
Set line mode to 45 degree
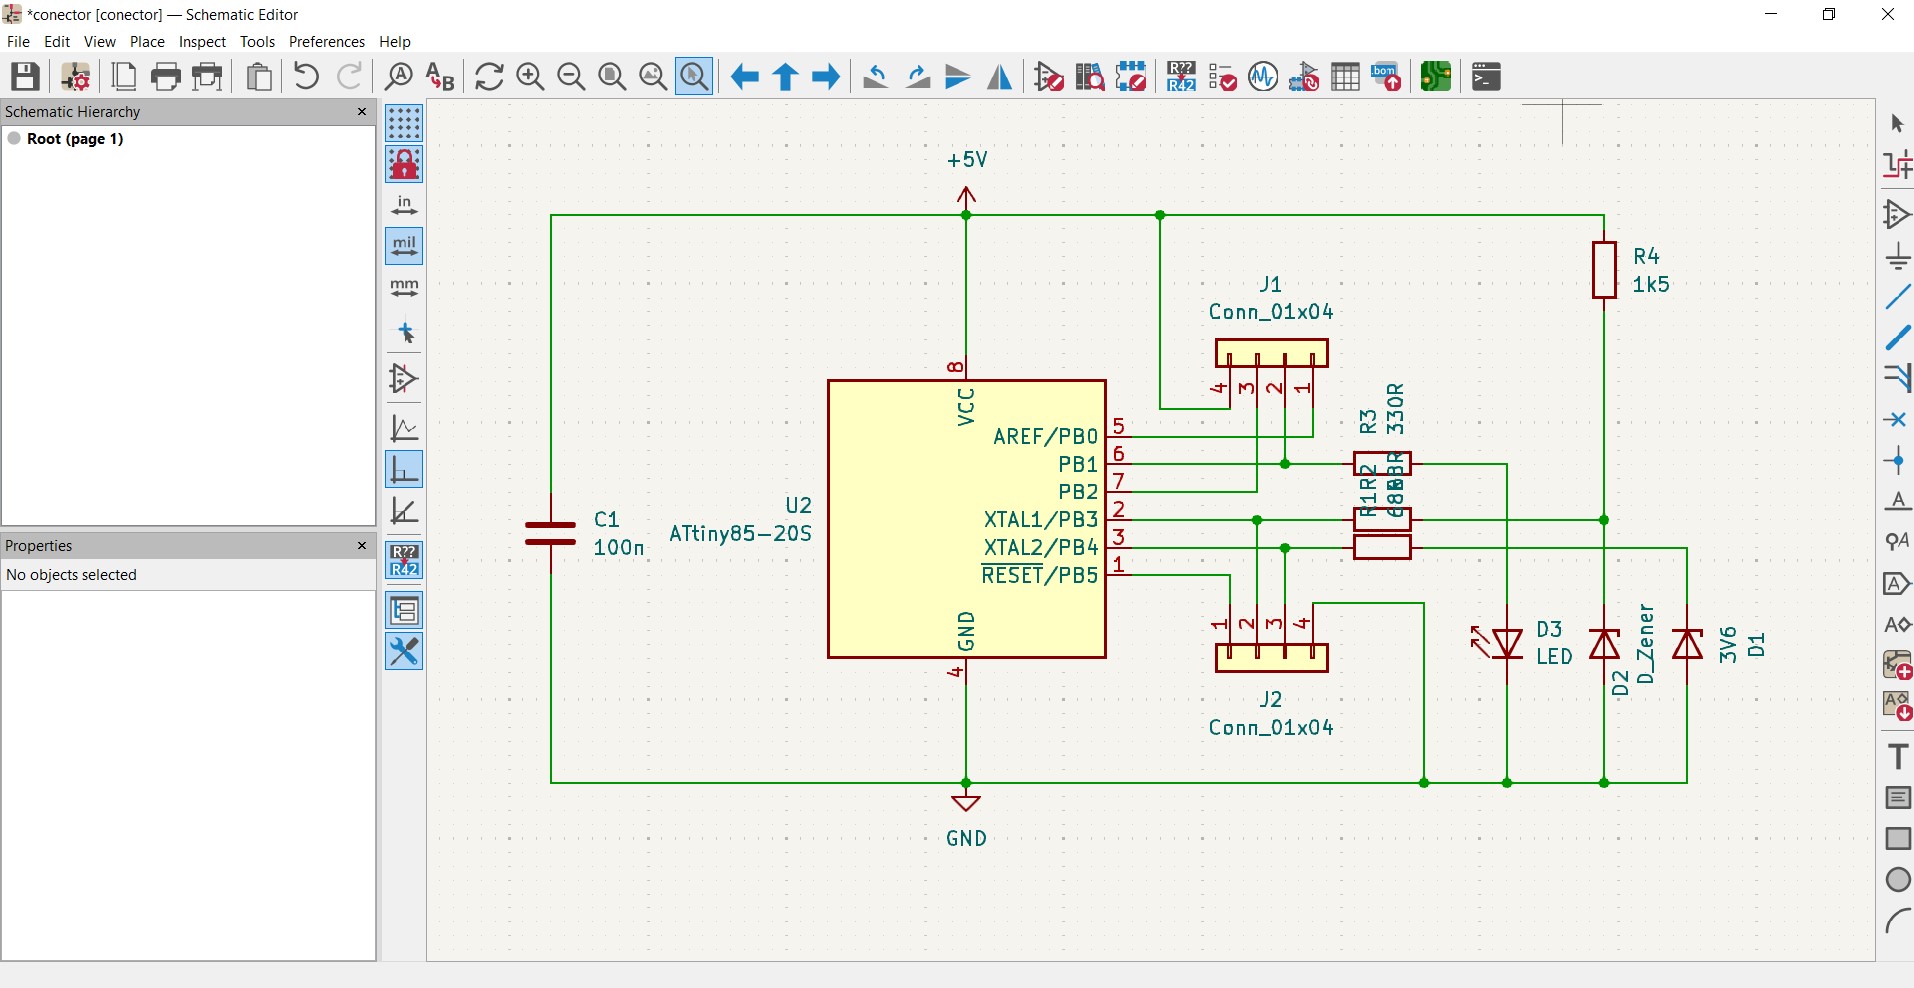pyautogui.click(x=404, y=511)
